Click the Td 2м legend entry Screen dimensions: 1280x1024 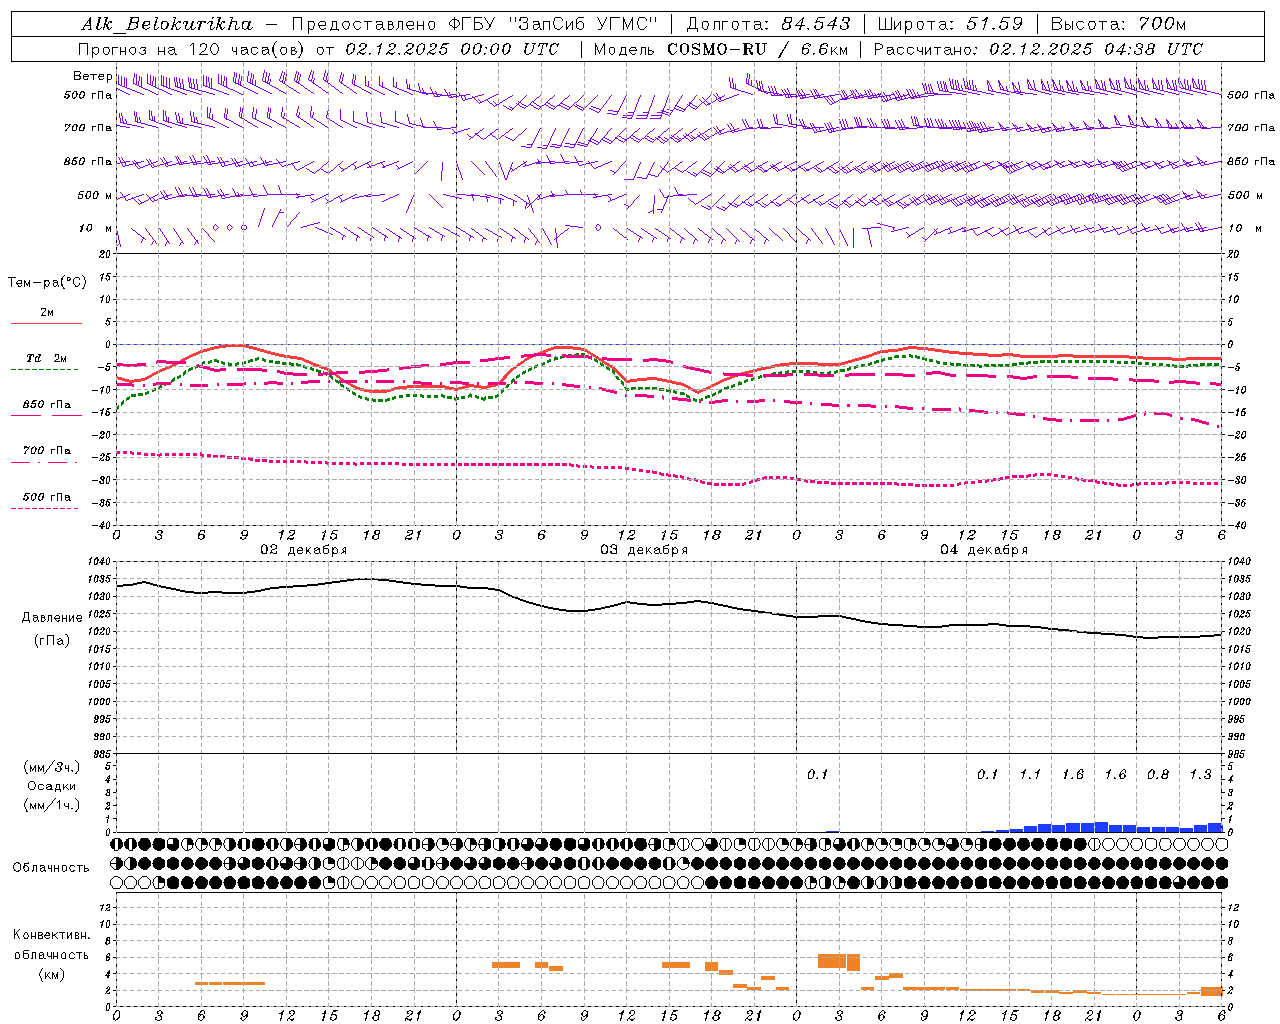coord(47,358)
